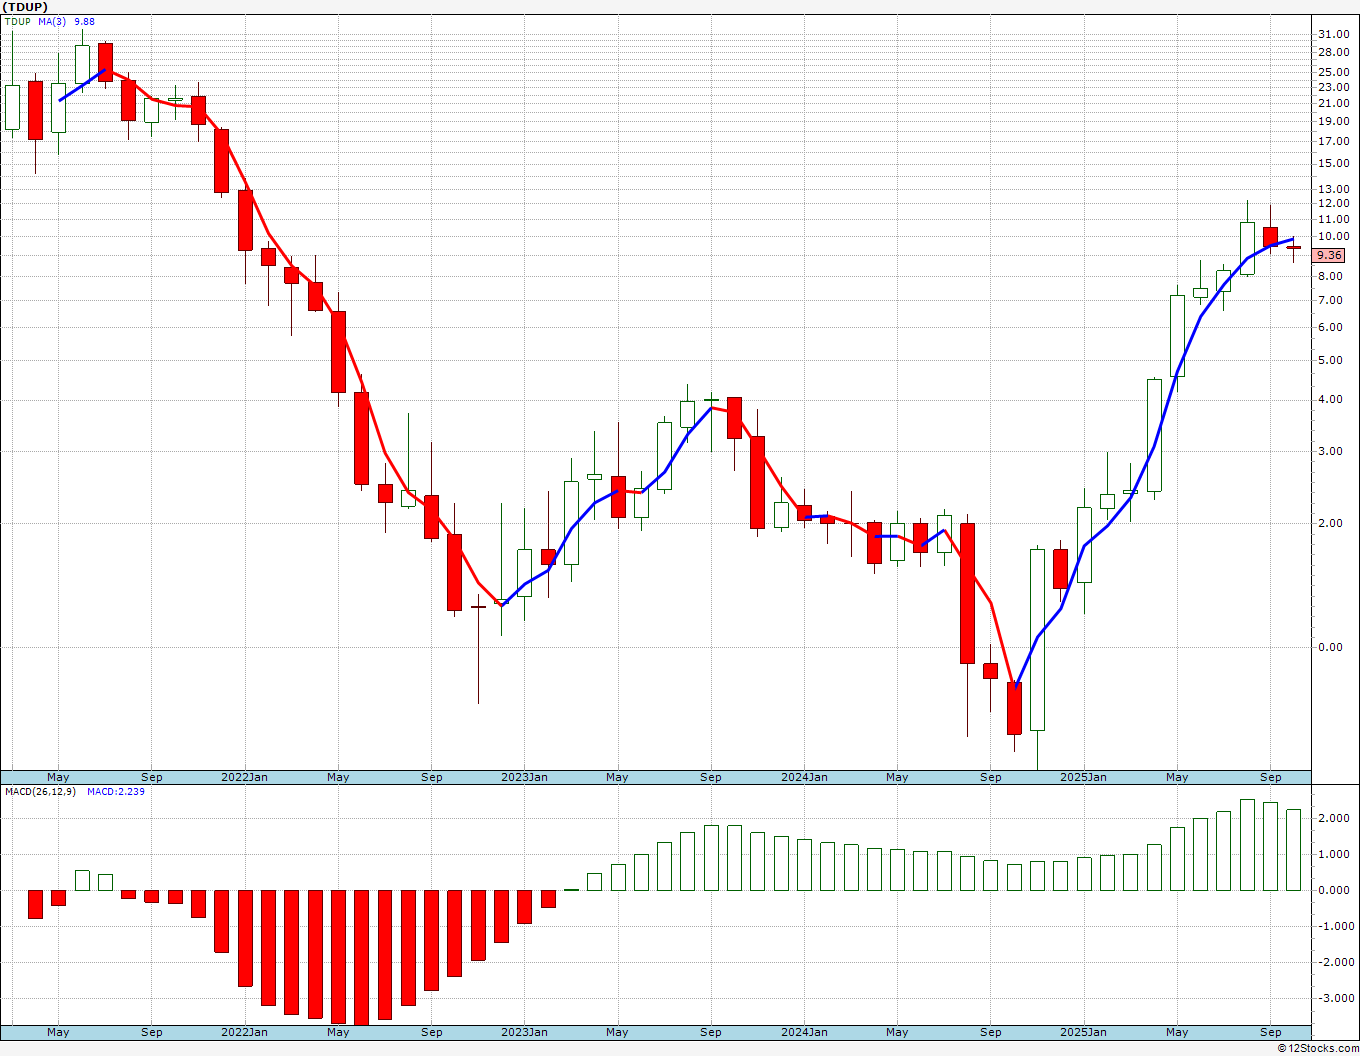Click 2023Jan on the price chart time axis
Screen dimensions: 1360x1056
[x=525, y=777]
